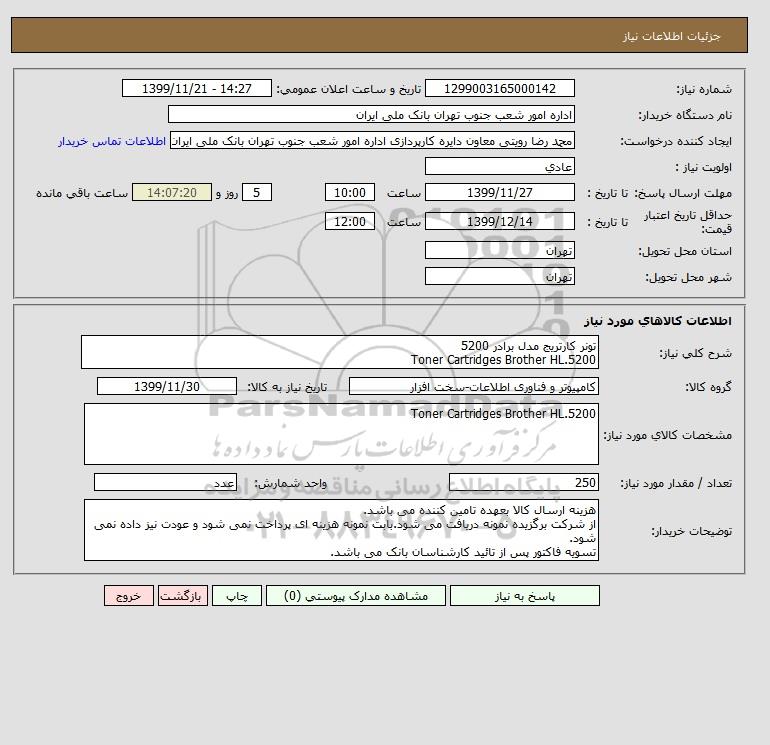Click the text ساعت باقی مانده
This screenshot has width=770, height=745.
point(82,193)
